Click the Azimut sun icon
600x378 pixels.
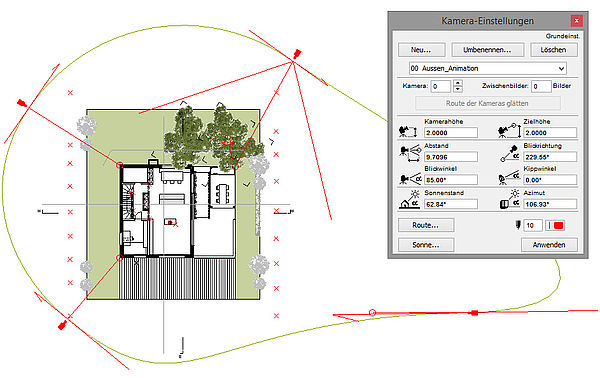tap(510, 200)
